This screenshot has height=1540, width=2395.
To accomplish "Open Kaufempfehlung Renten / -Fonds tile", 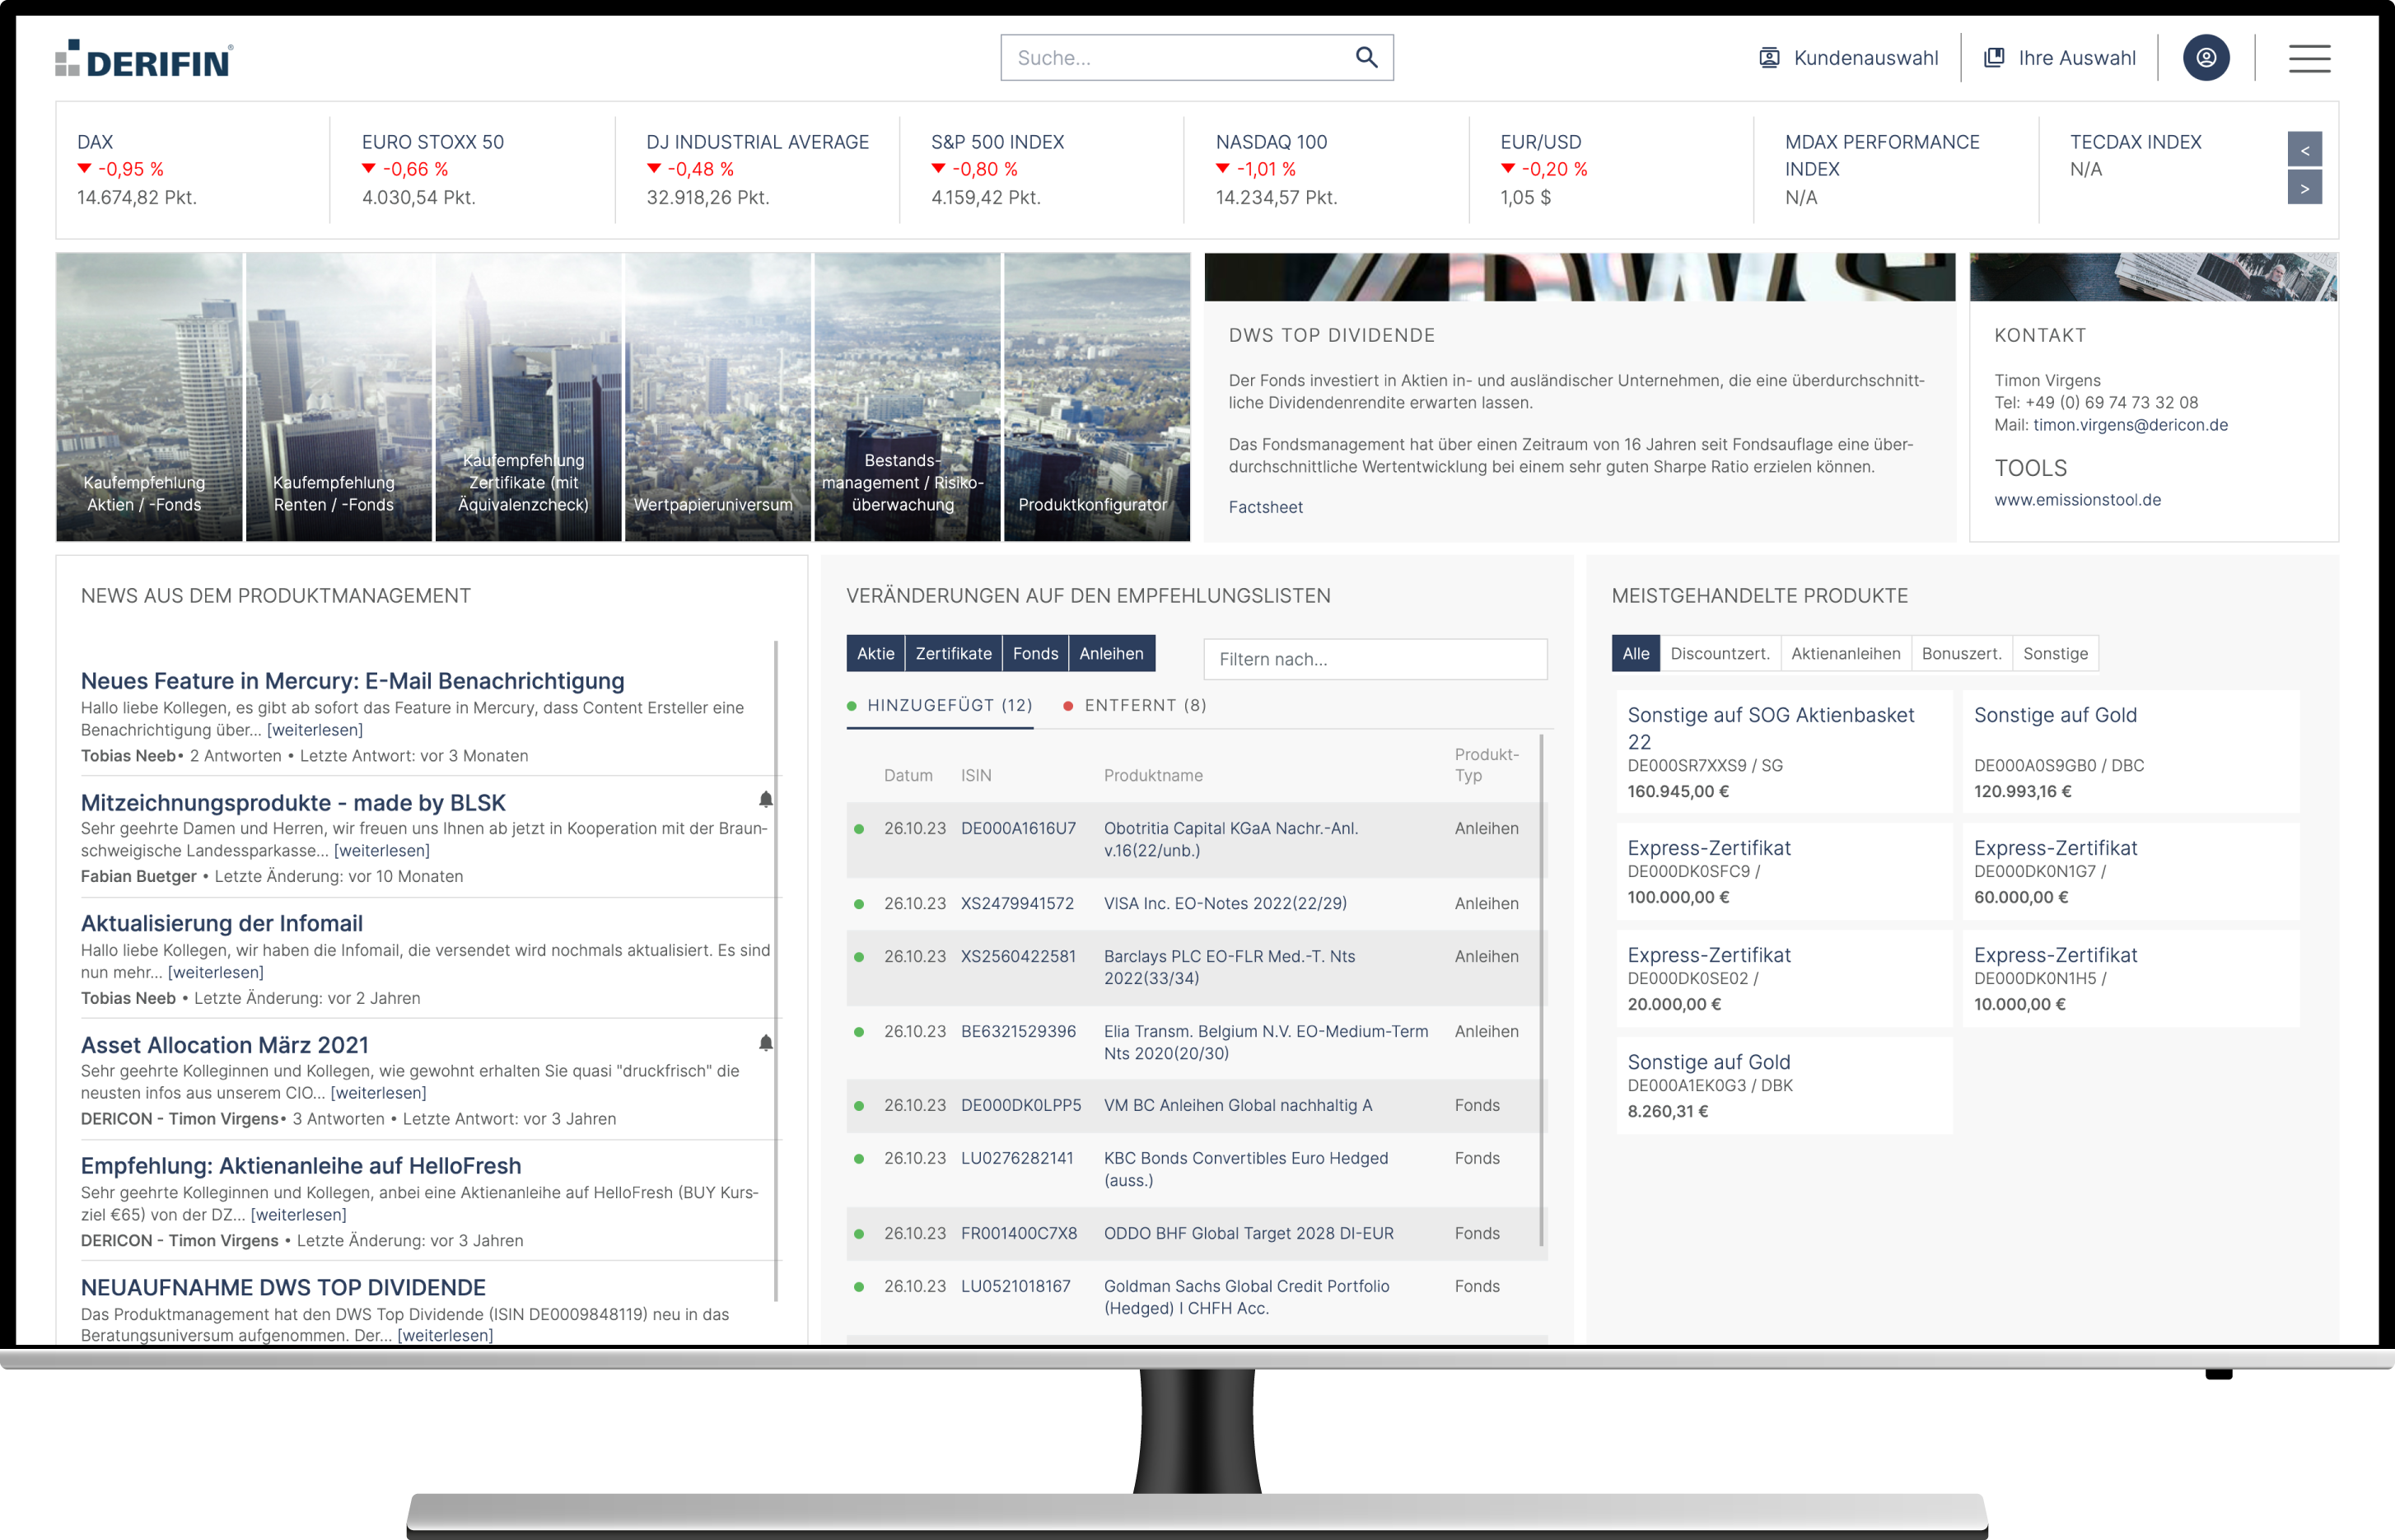I will (x=338, y=397).
